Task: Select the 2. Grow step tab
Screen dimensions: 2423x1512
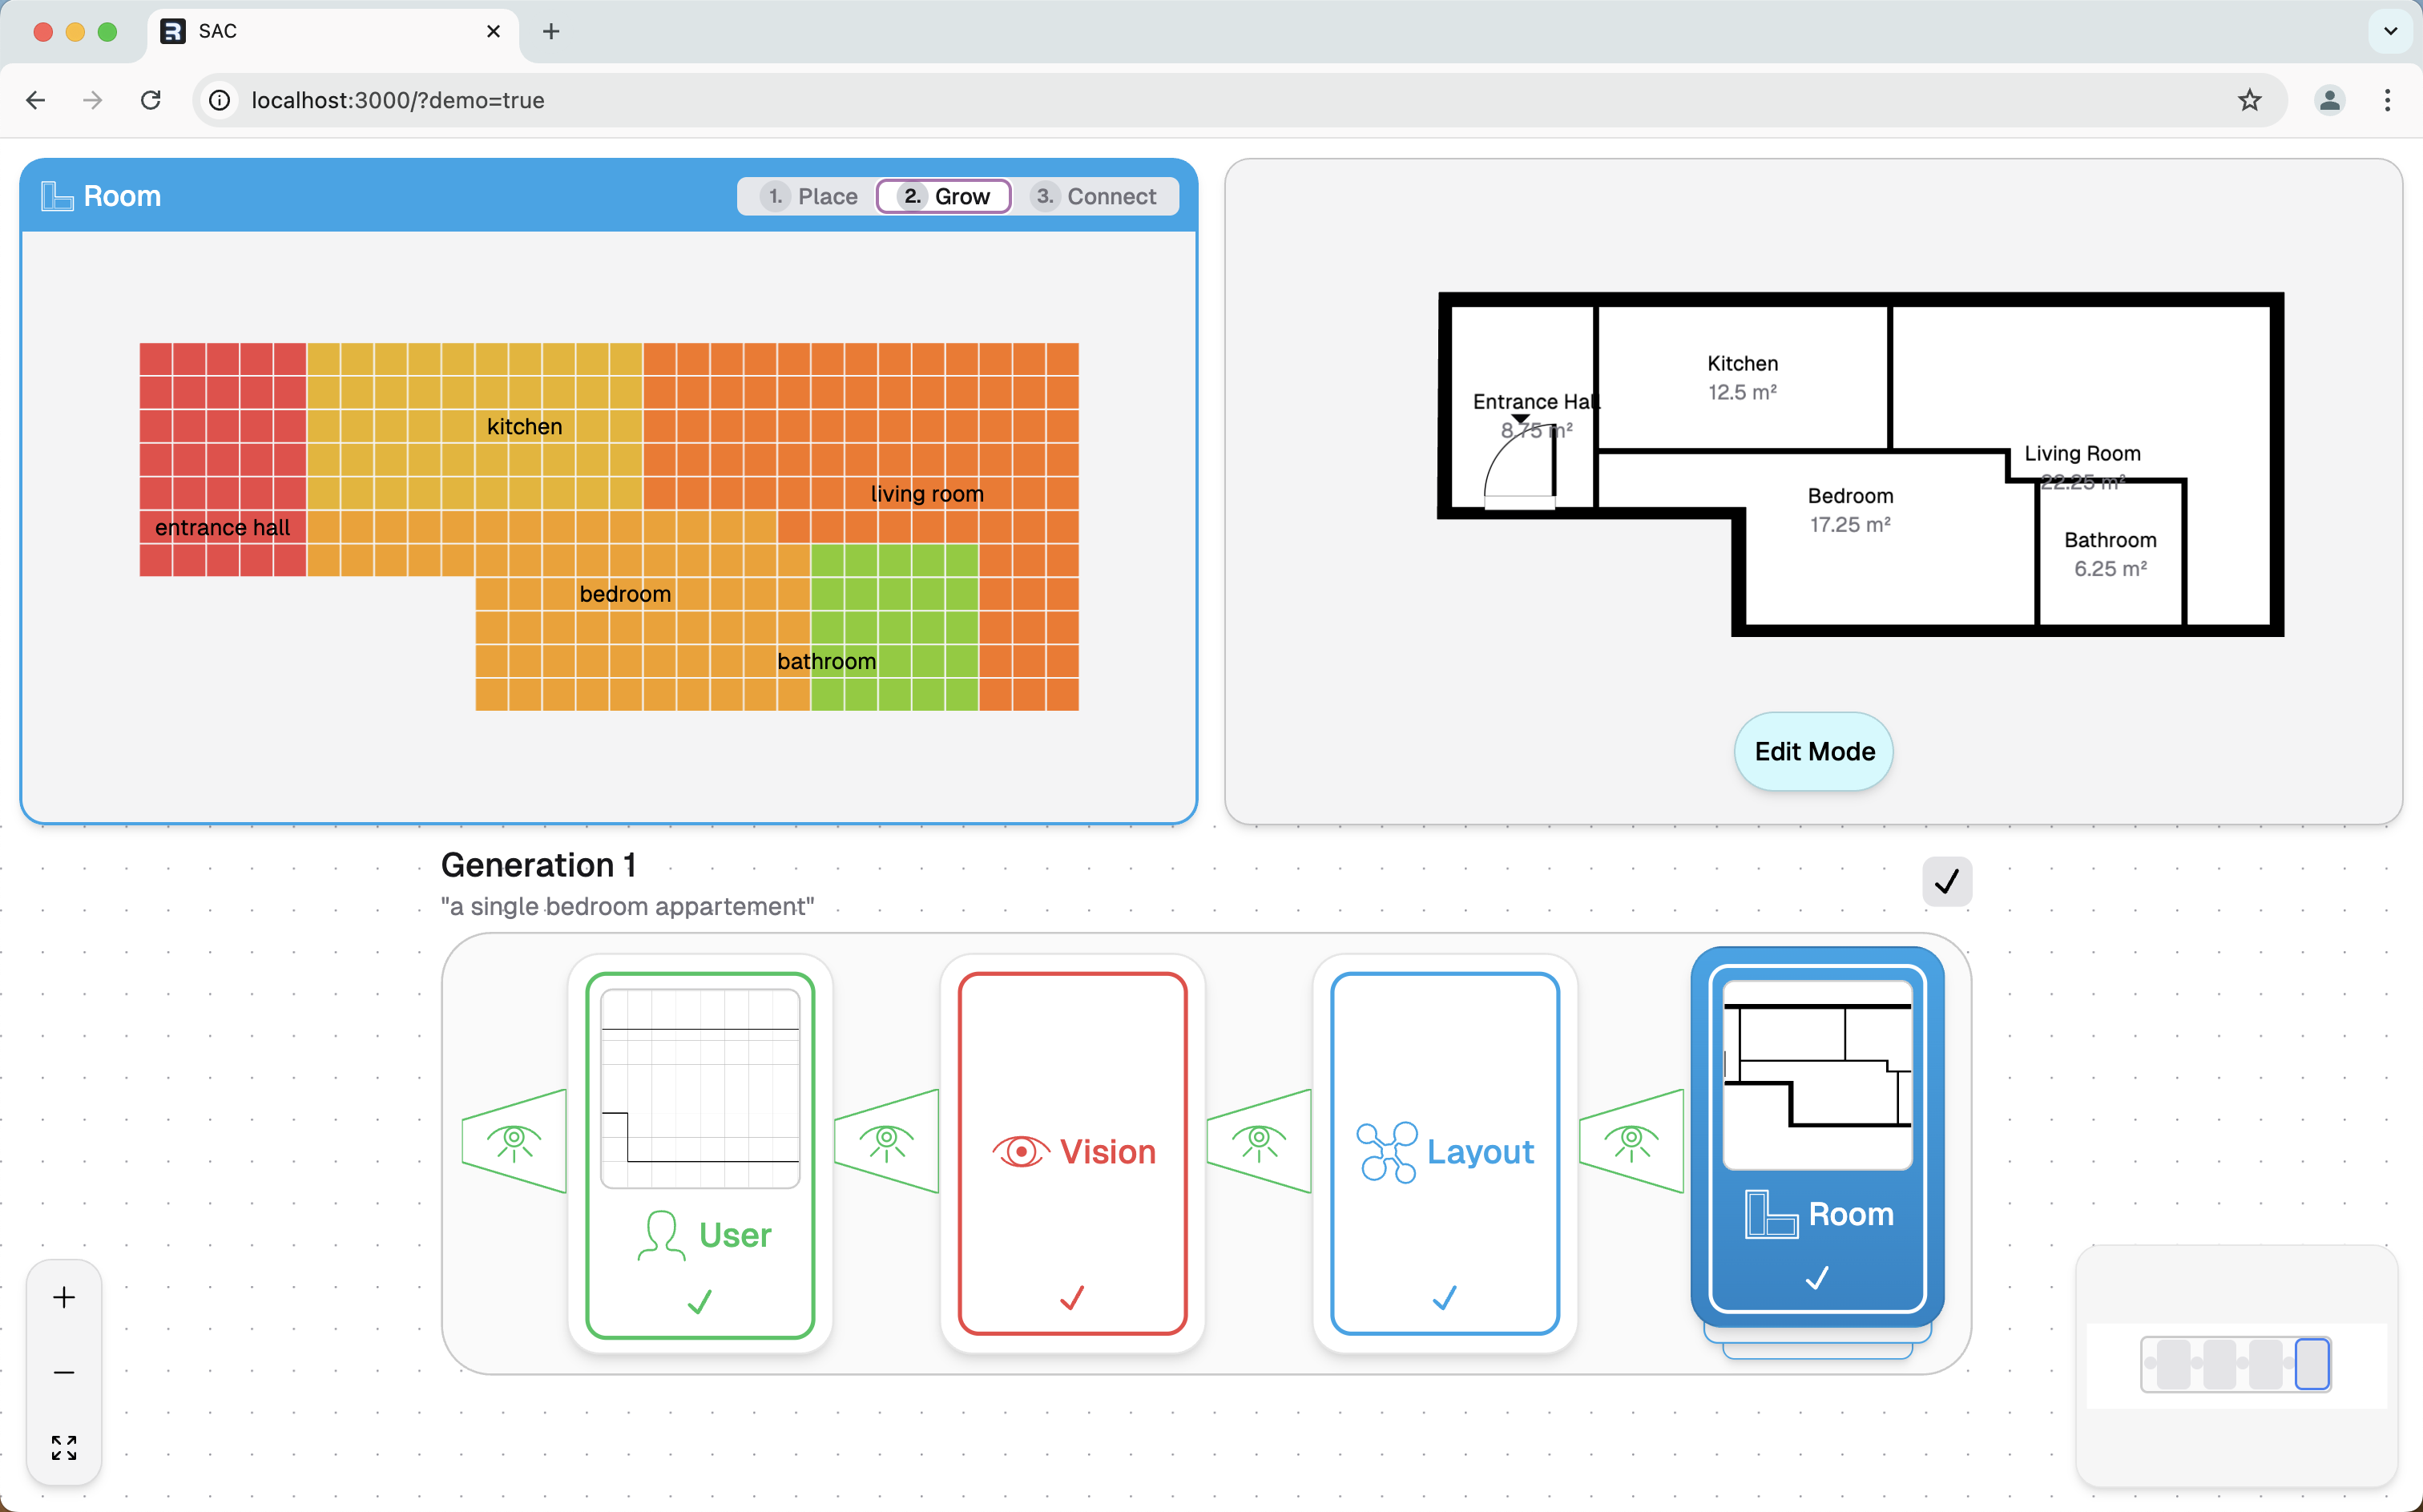Action: [944, 196]
